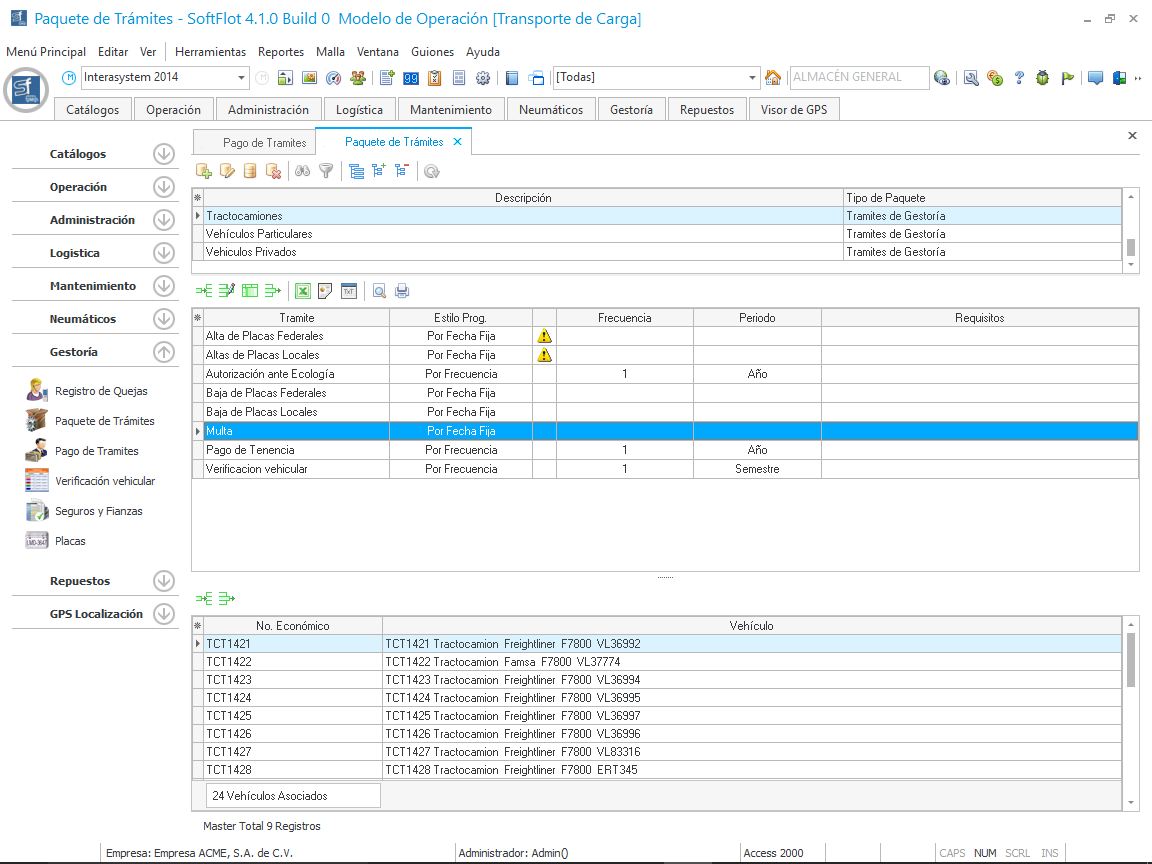
Task: Open the Herramientas menu
Action: click(210, 52)
